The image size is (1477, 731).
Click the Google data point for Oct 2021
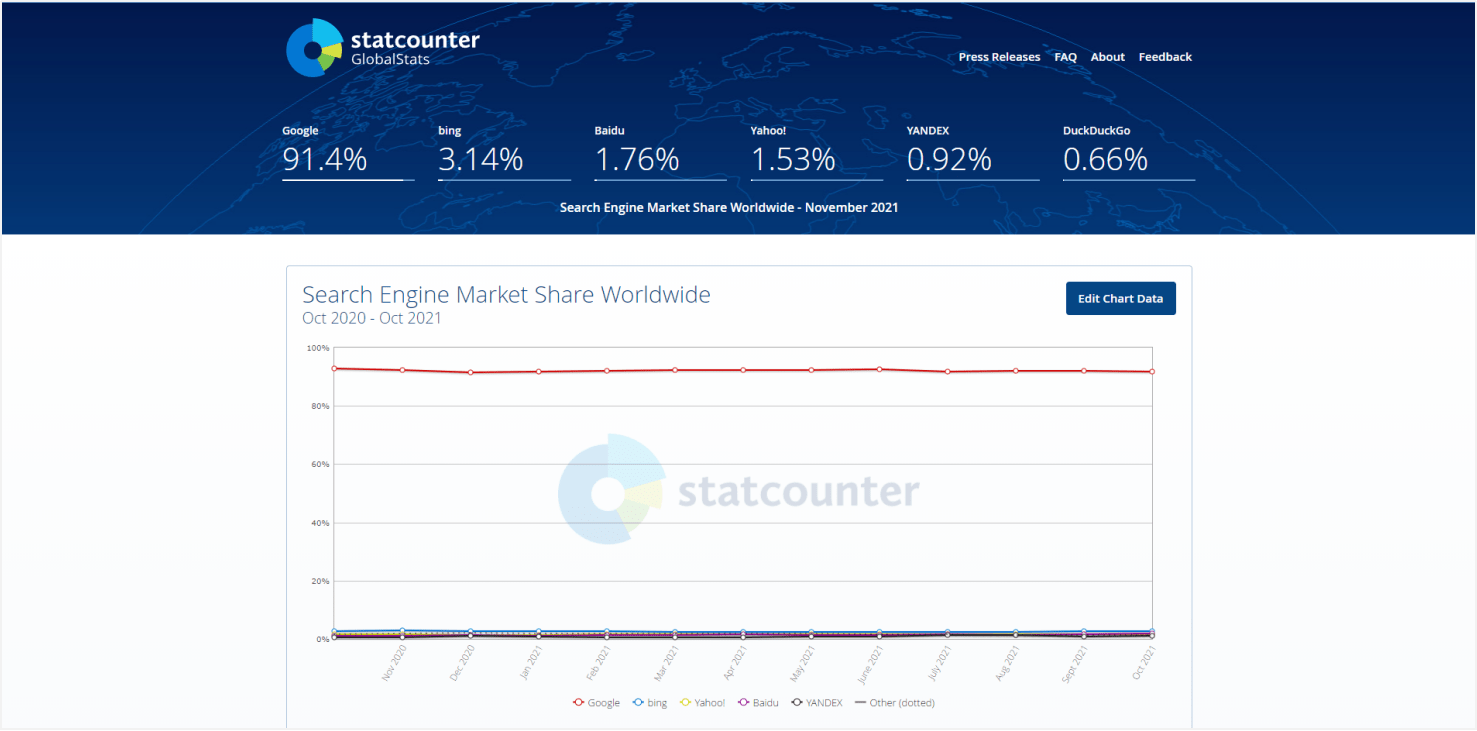coord(1152,372)
